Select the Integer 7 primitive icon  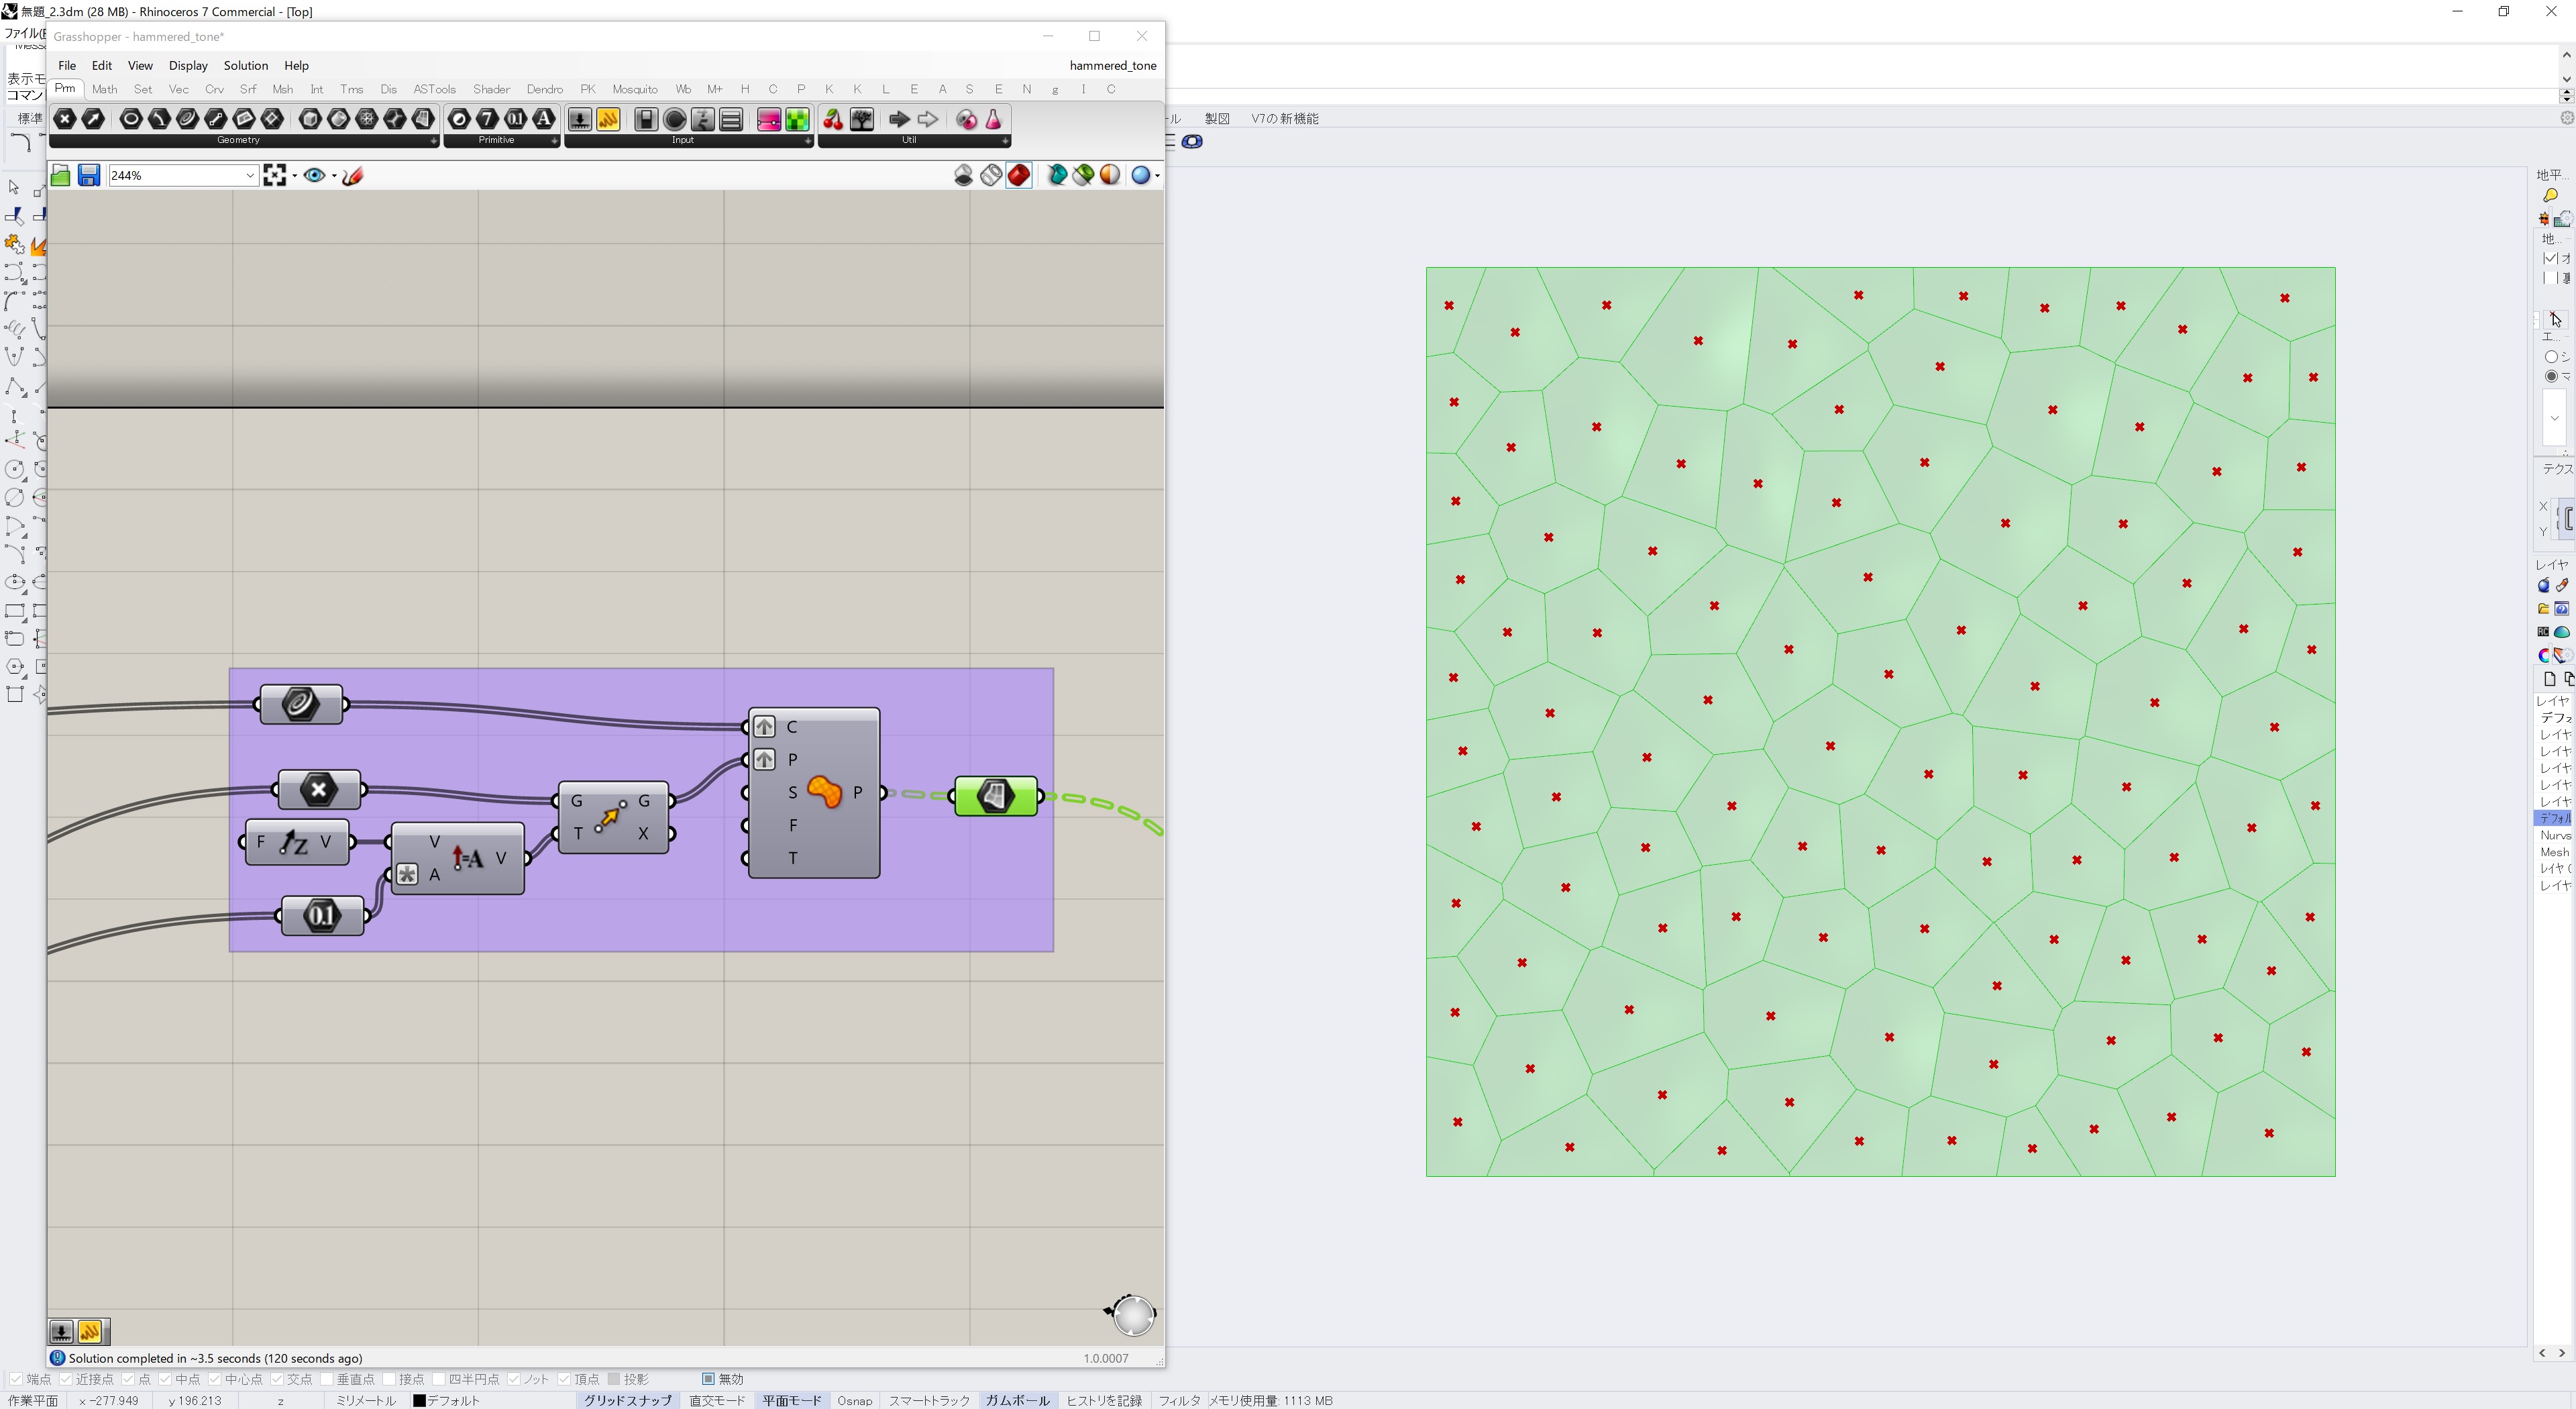[x=487, y=119]
